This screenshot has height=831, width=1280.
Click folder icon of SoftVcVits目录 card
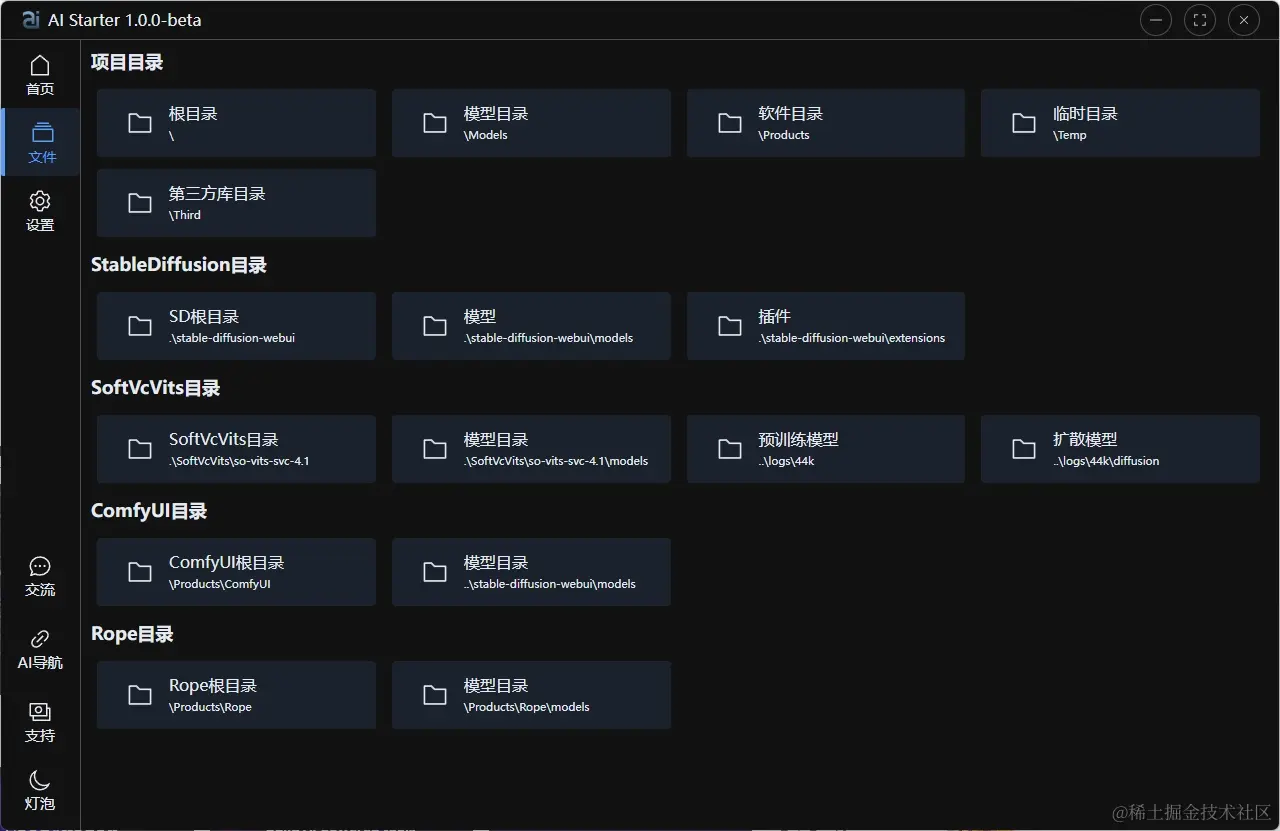pyautogui.click(x=140, y=449)
